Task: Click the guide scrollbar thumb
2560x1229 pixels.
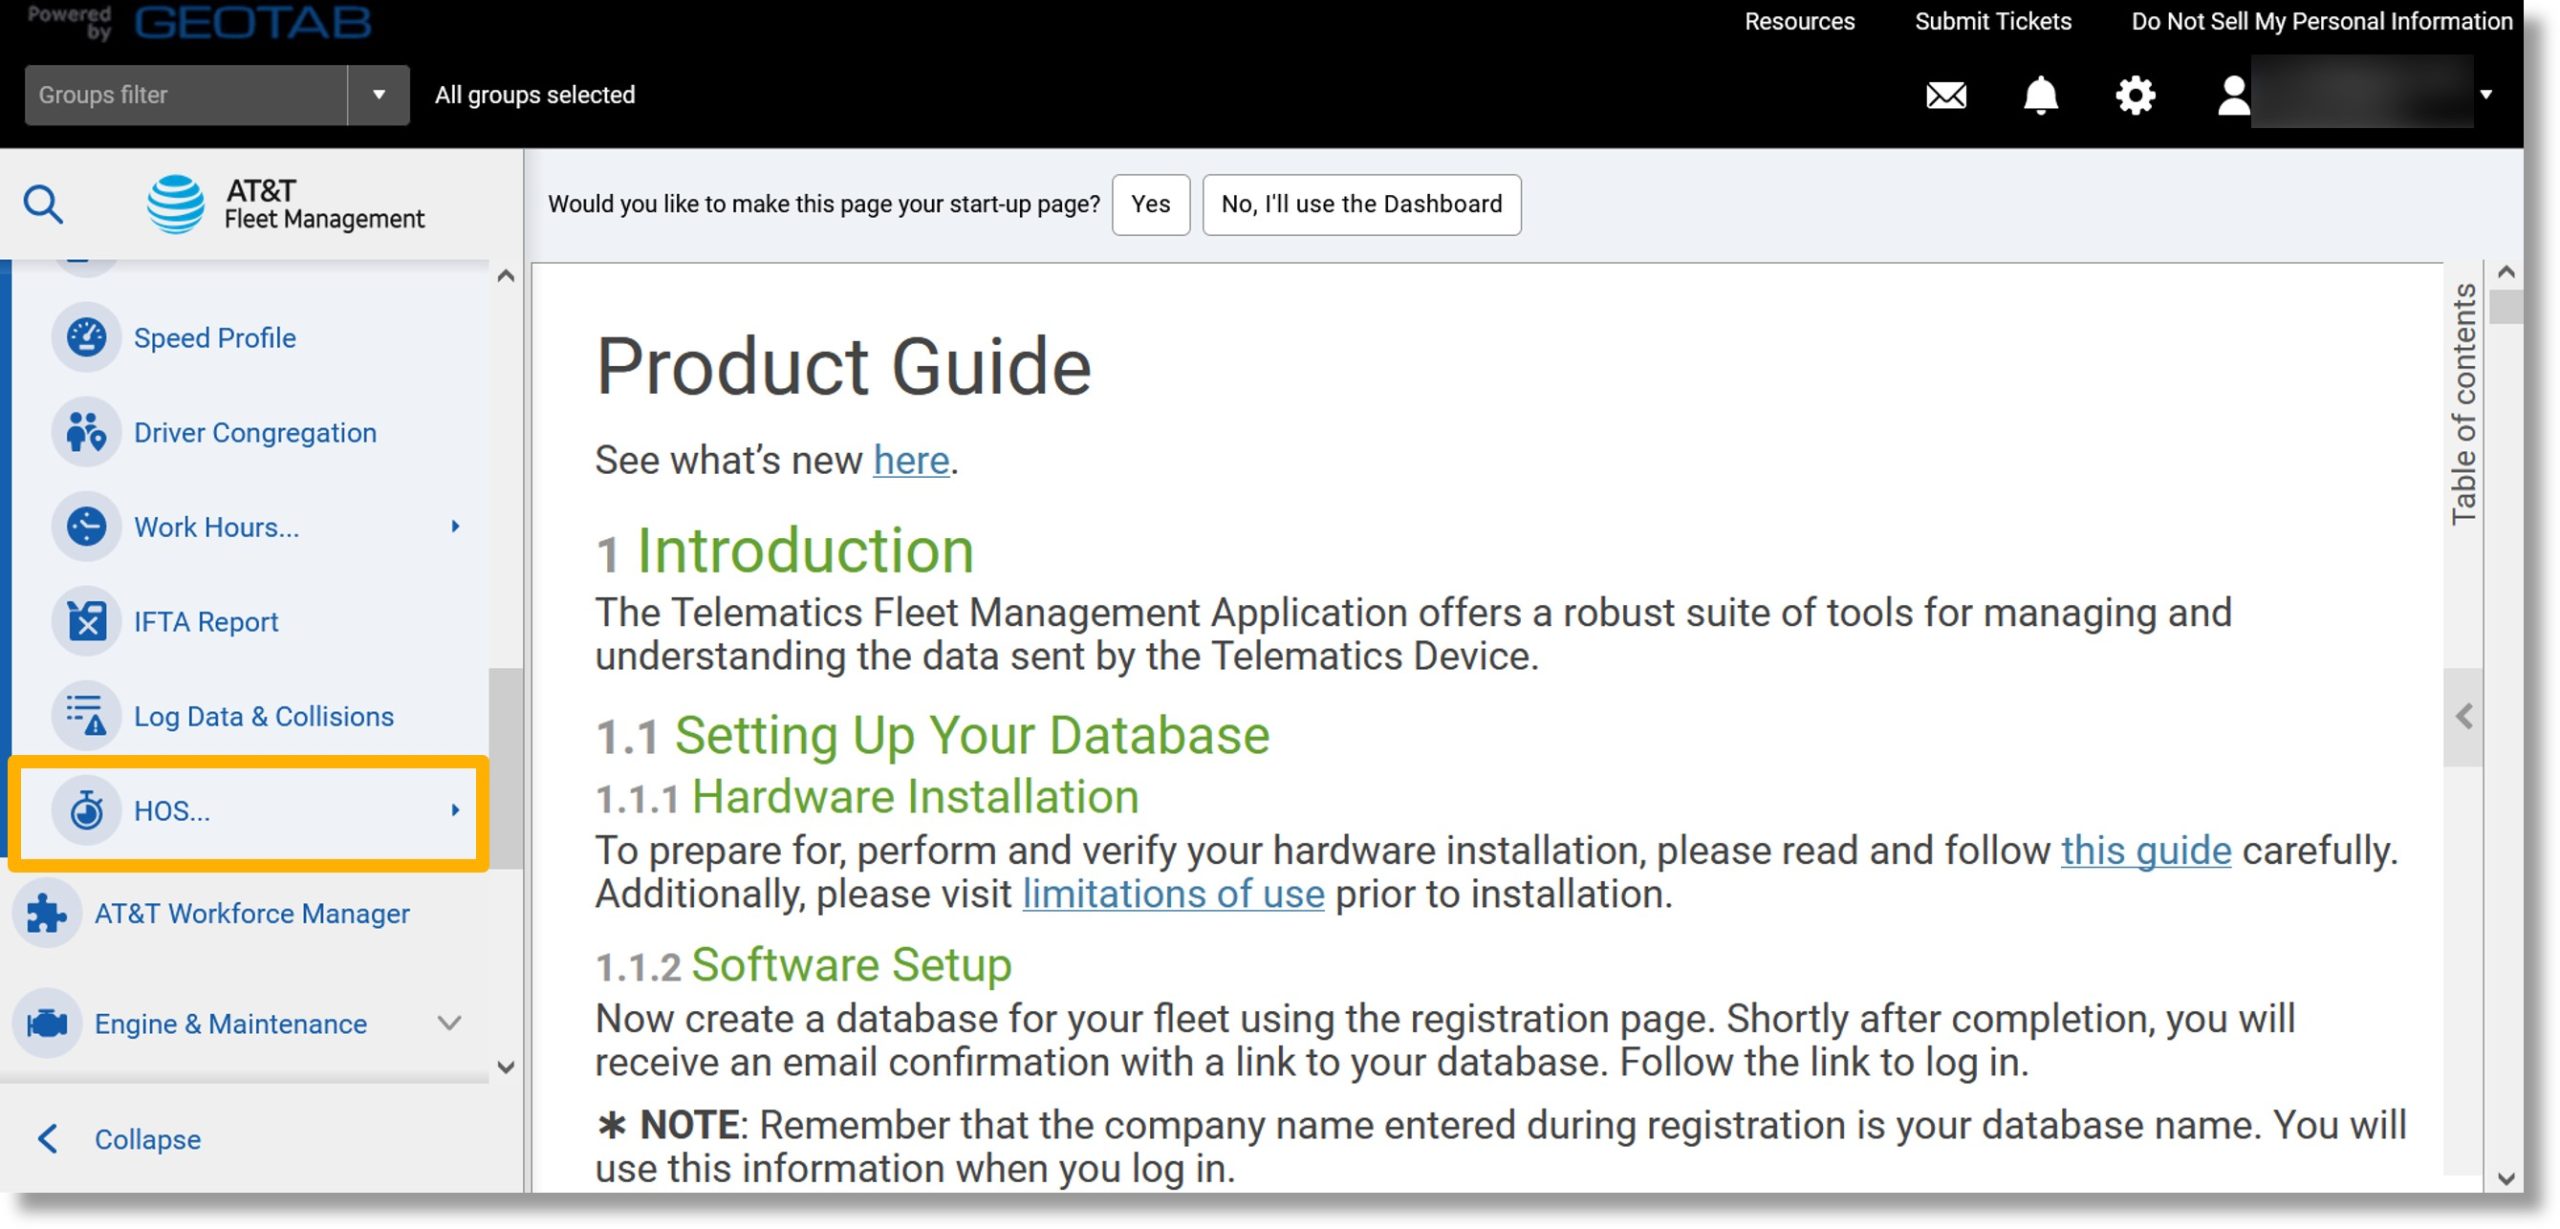Action: click(x=2506, y=306)
